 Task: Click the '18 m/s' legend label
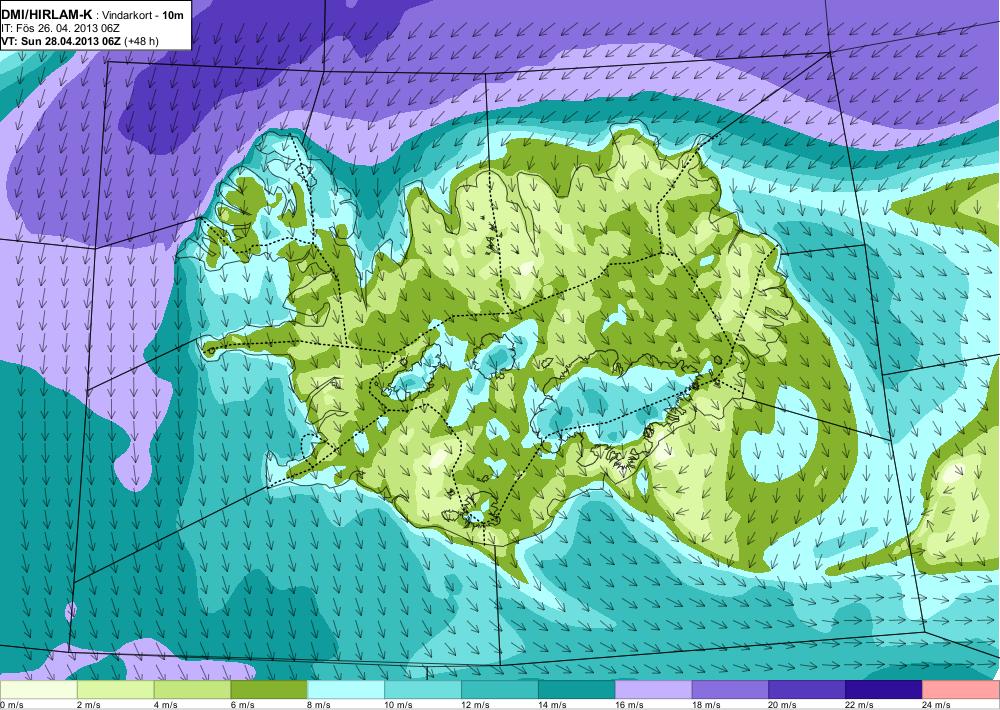click(707, 705)
